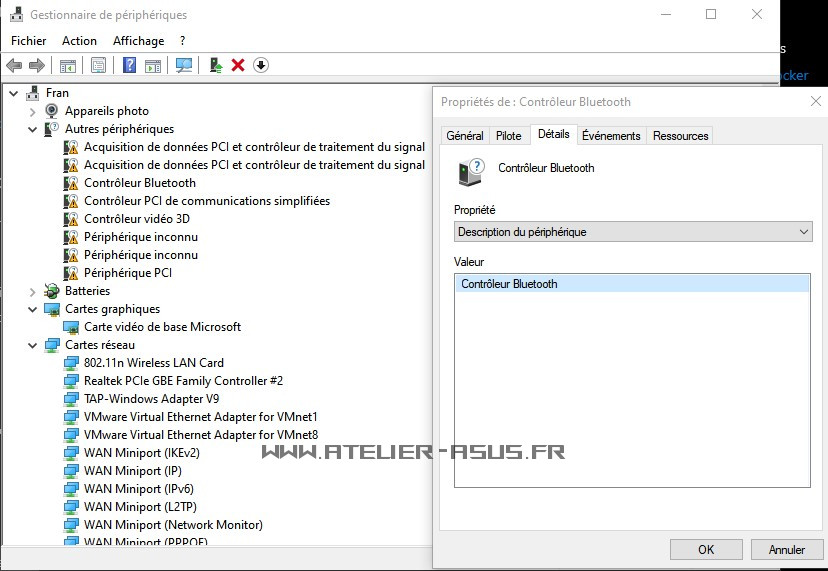828x571 pixels.
Task: Click the Bluetooth device icon in properties dialog
Action: [x=471, y=172]
